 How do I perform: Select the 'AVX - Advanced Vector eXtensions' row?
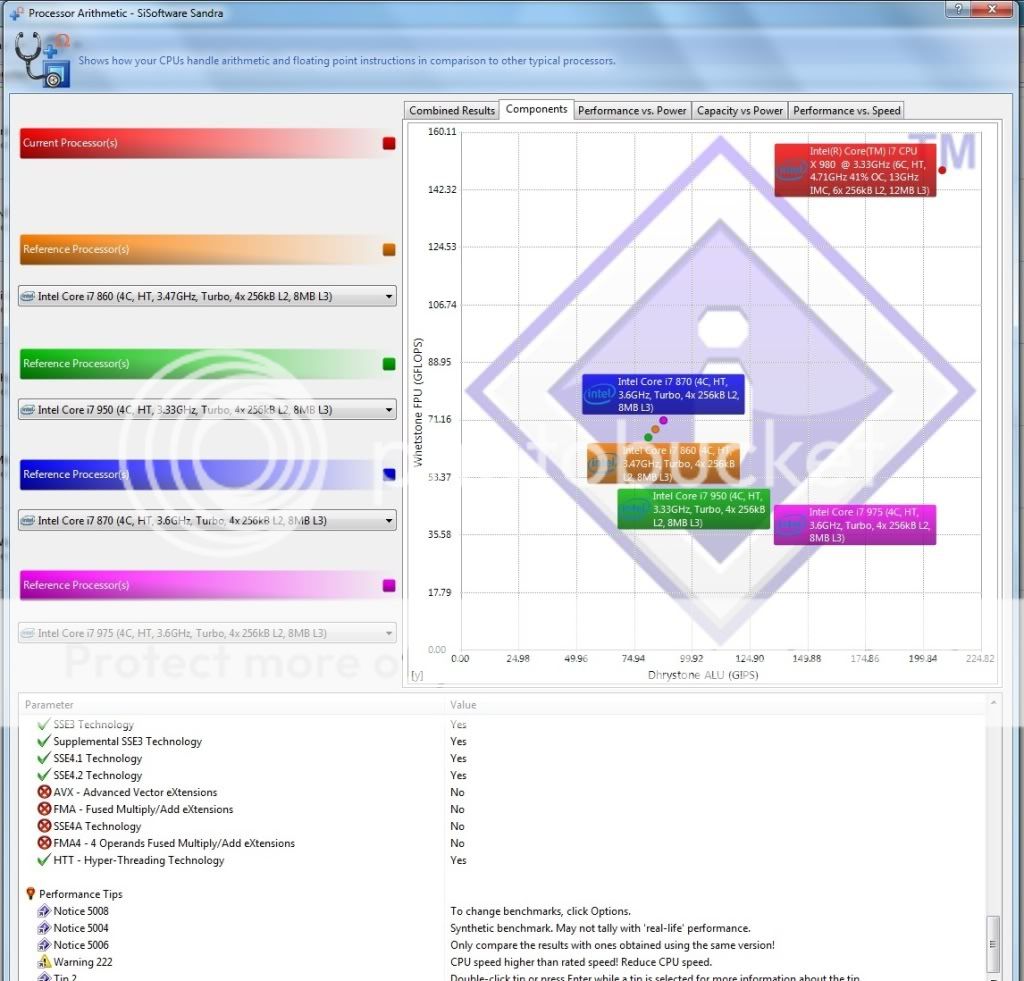pyautogui.click(x=503, y=792)
